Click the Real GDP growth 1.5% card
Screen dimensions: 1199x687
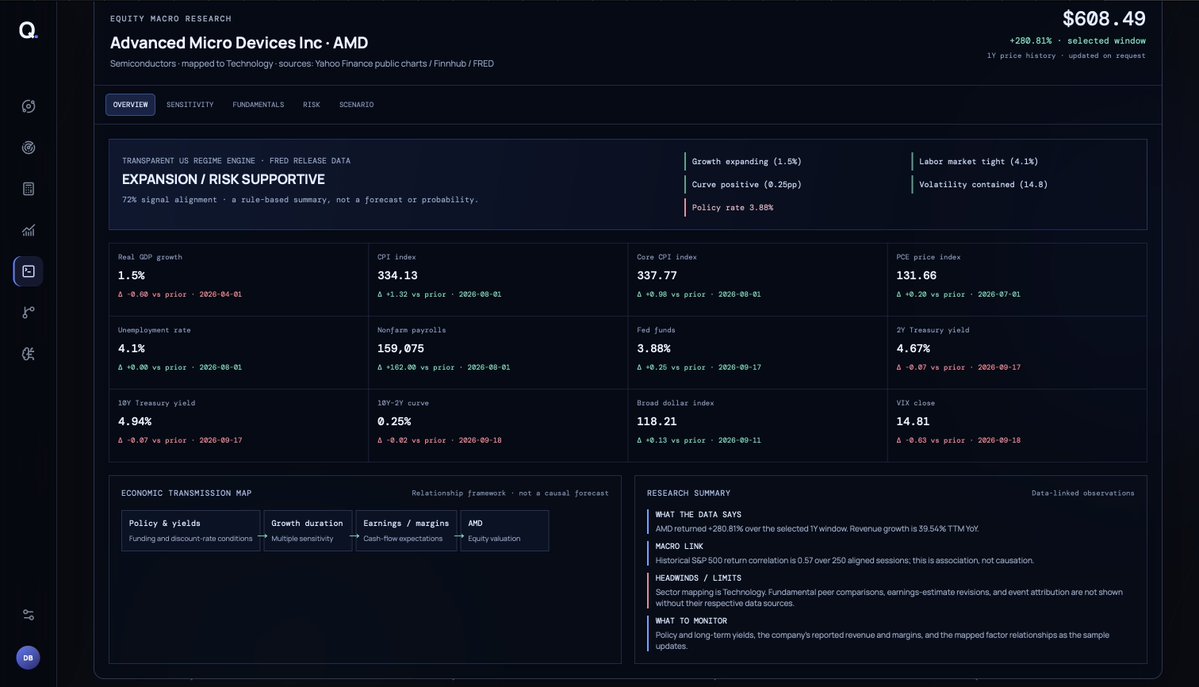click(x=239, y=279)
